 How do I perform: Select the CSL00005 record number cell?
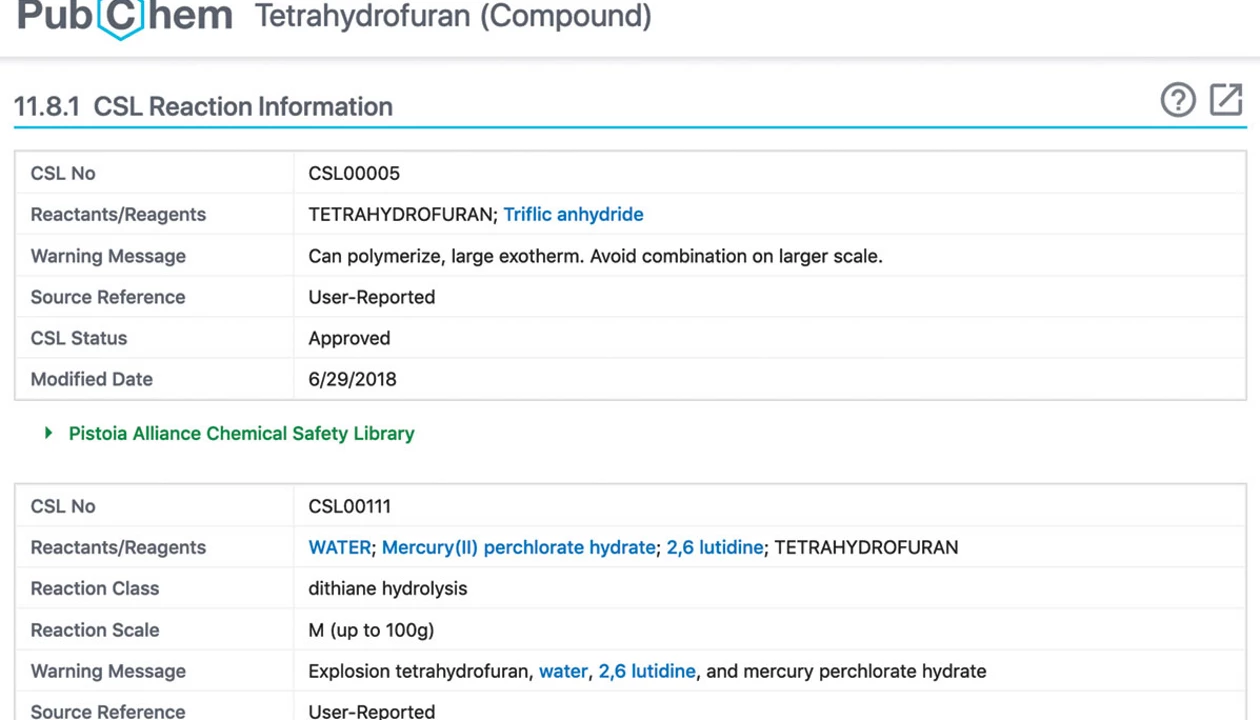pyautogui.click(x=354, y=173)
